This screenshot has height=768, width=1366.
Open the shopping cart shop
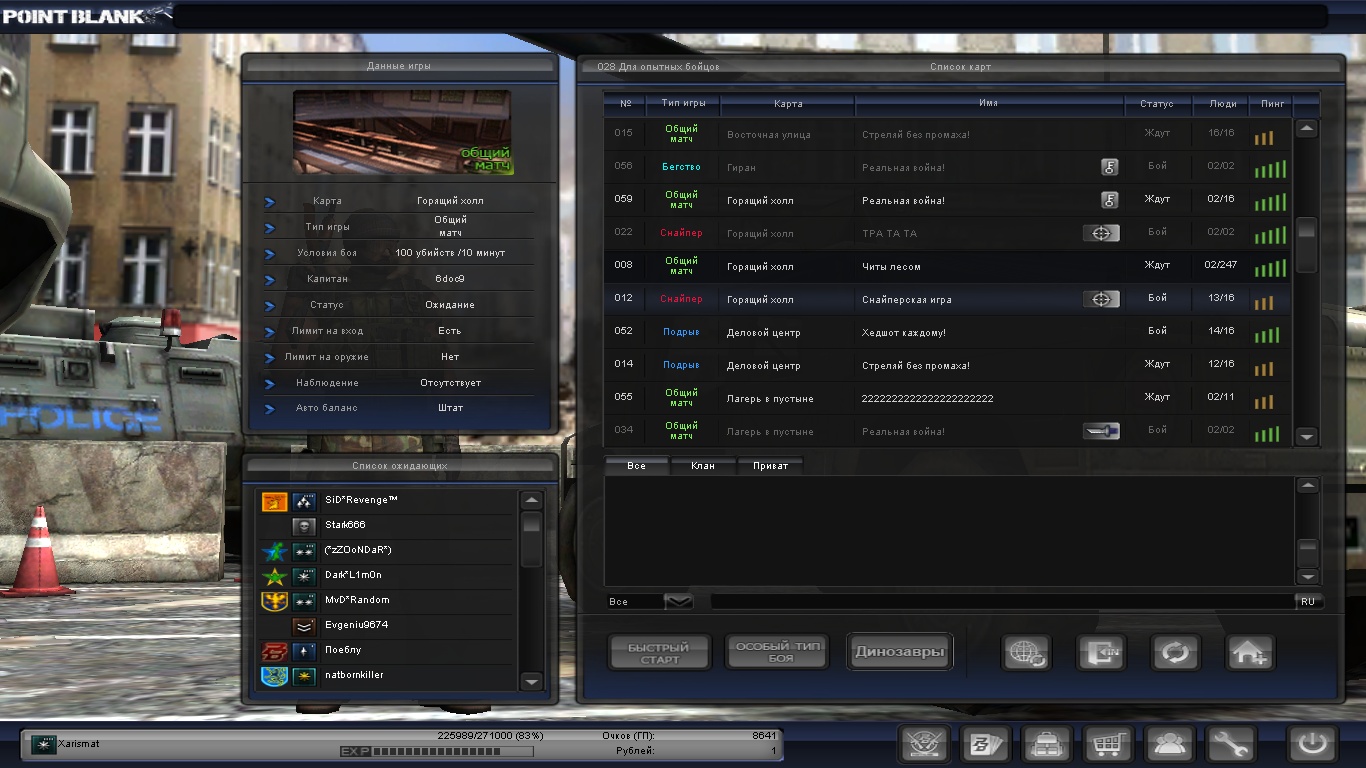tap(1108, 744)
